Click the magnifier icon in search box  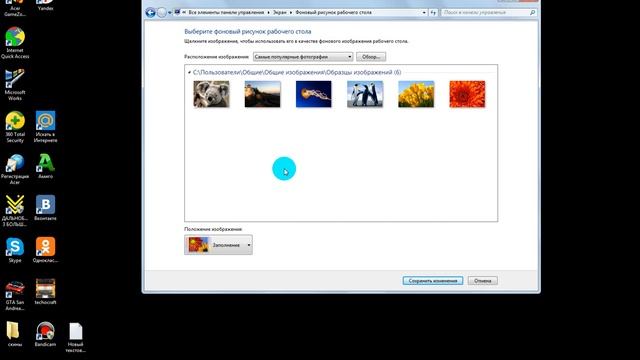click(532, 13)
